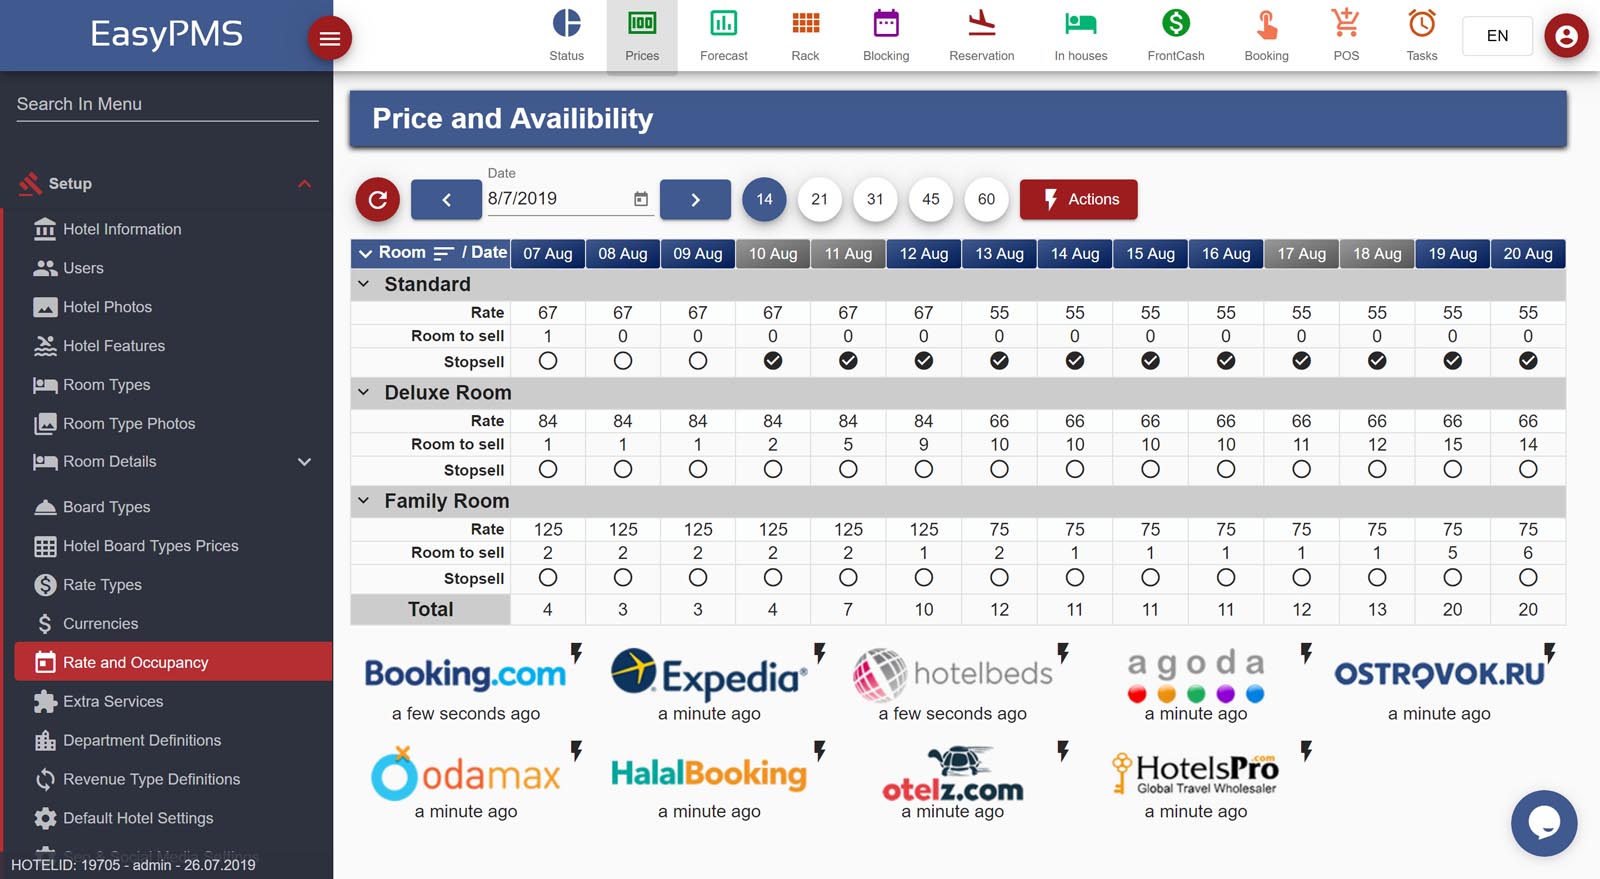Open the Rack grid icon
This screenshot has width=1600, height=879.
(x=805, y=23)
